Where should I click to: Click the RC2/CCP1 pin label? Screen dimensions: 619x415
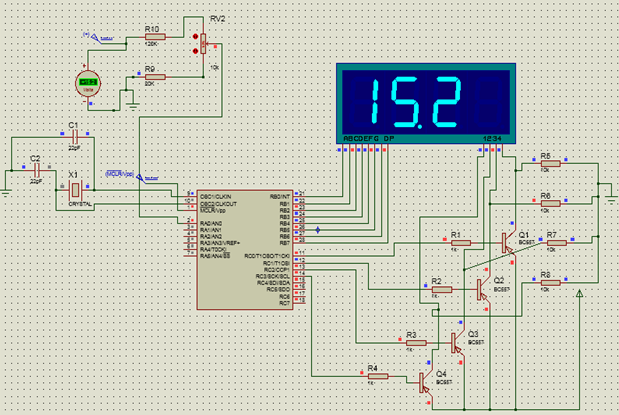277,270
